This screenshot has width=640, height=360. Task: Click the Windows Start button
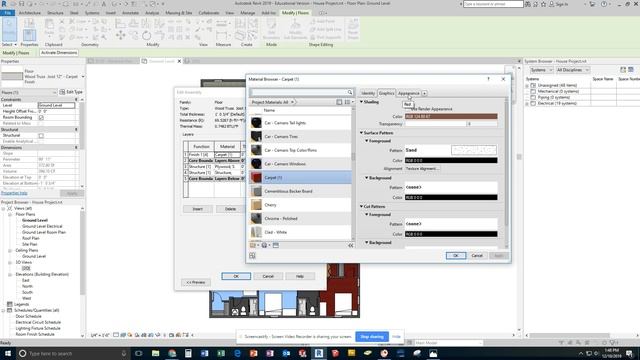point(8,353)
